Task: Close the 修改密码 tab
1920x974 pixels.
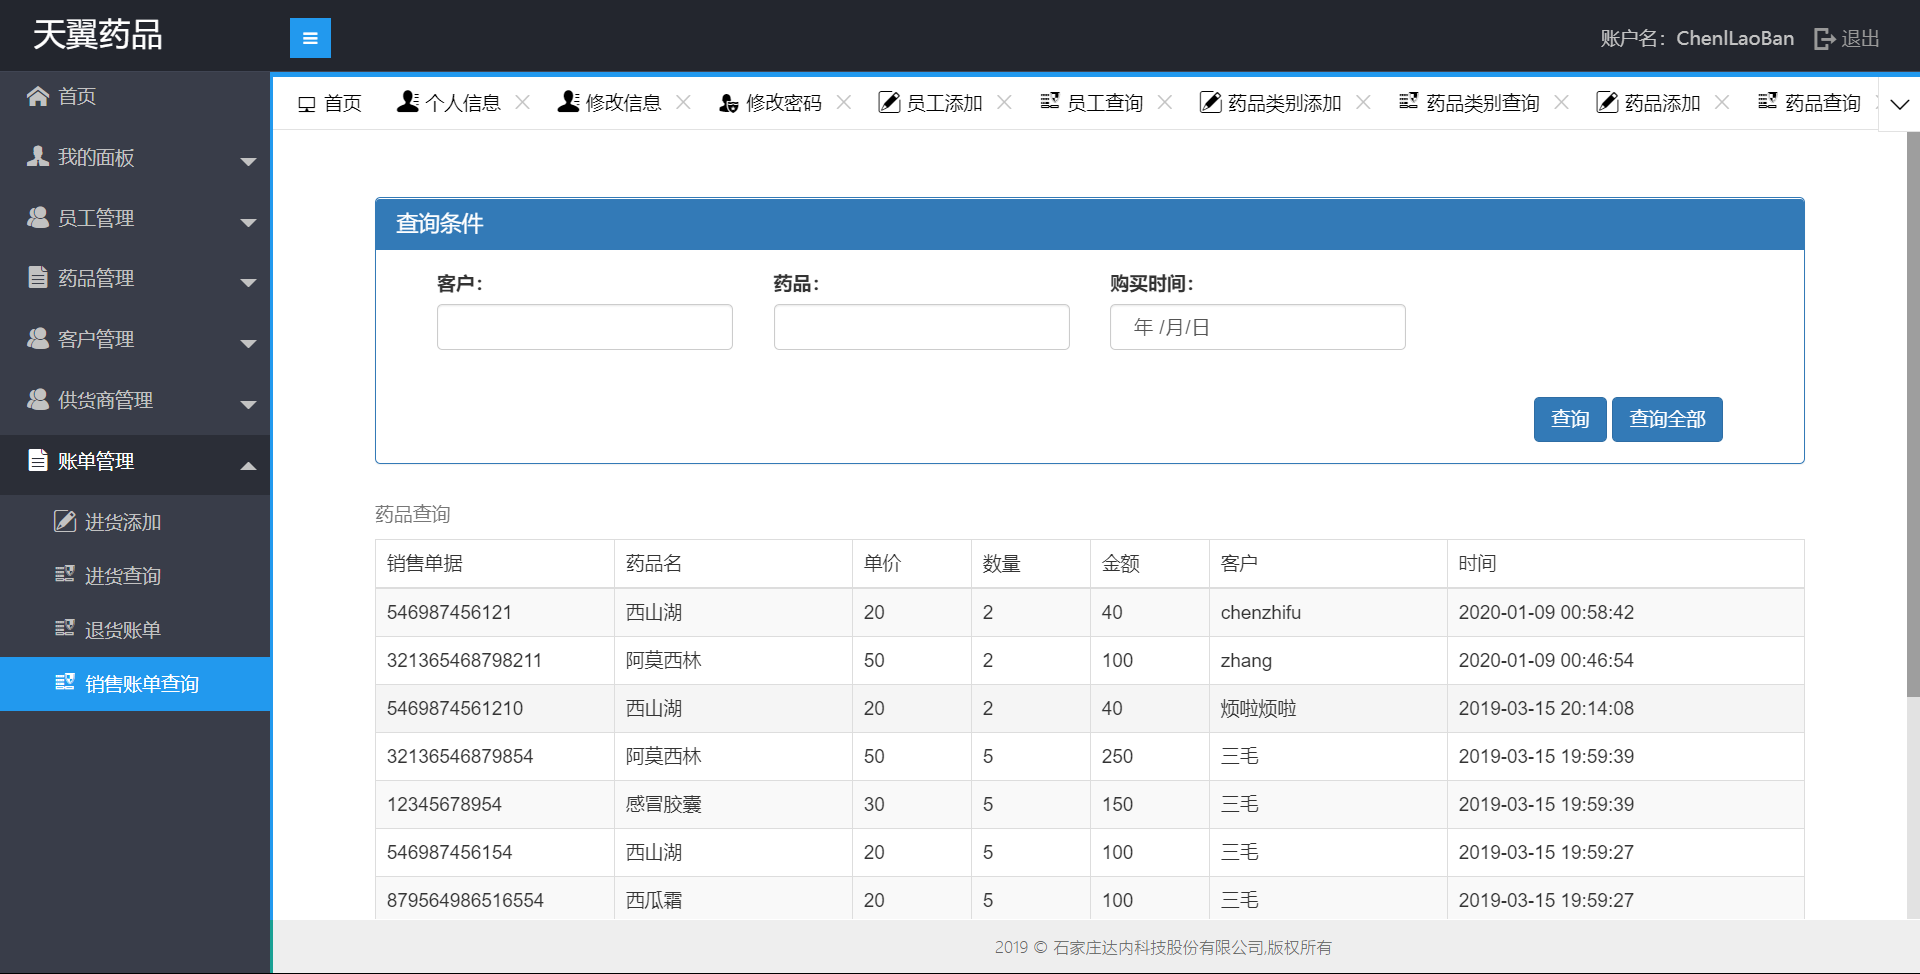Action: 844,102
